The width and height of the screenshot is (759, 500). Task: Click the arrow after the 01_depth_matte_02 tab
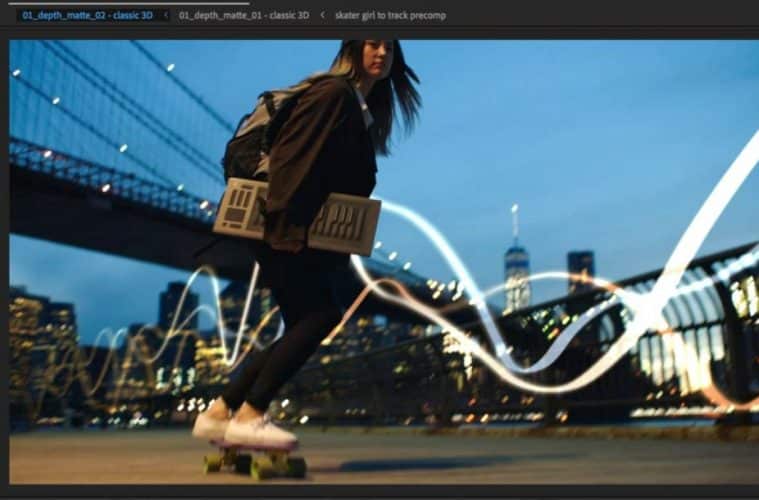(166, 16)
